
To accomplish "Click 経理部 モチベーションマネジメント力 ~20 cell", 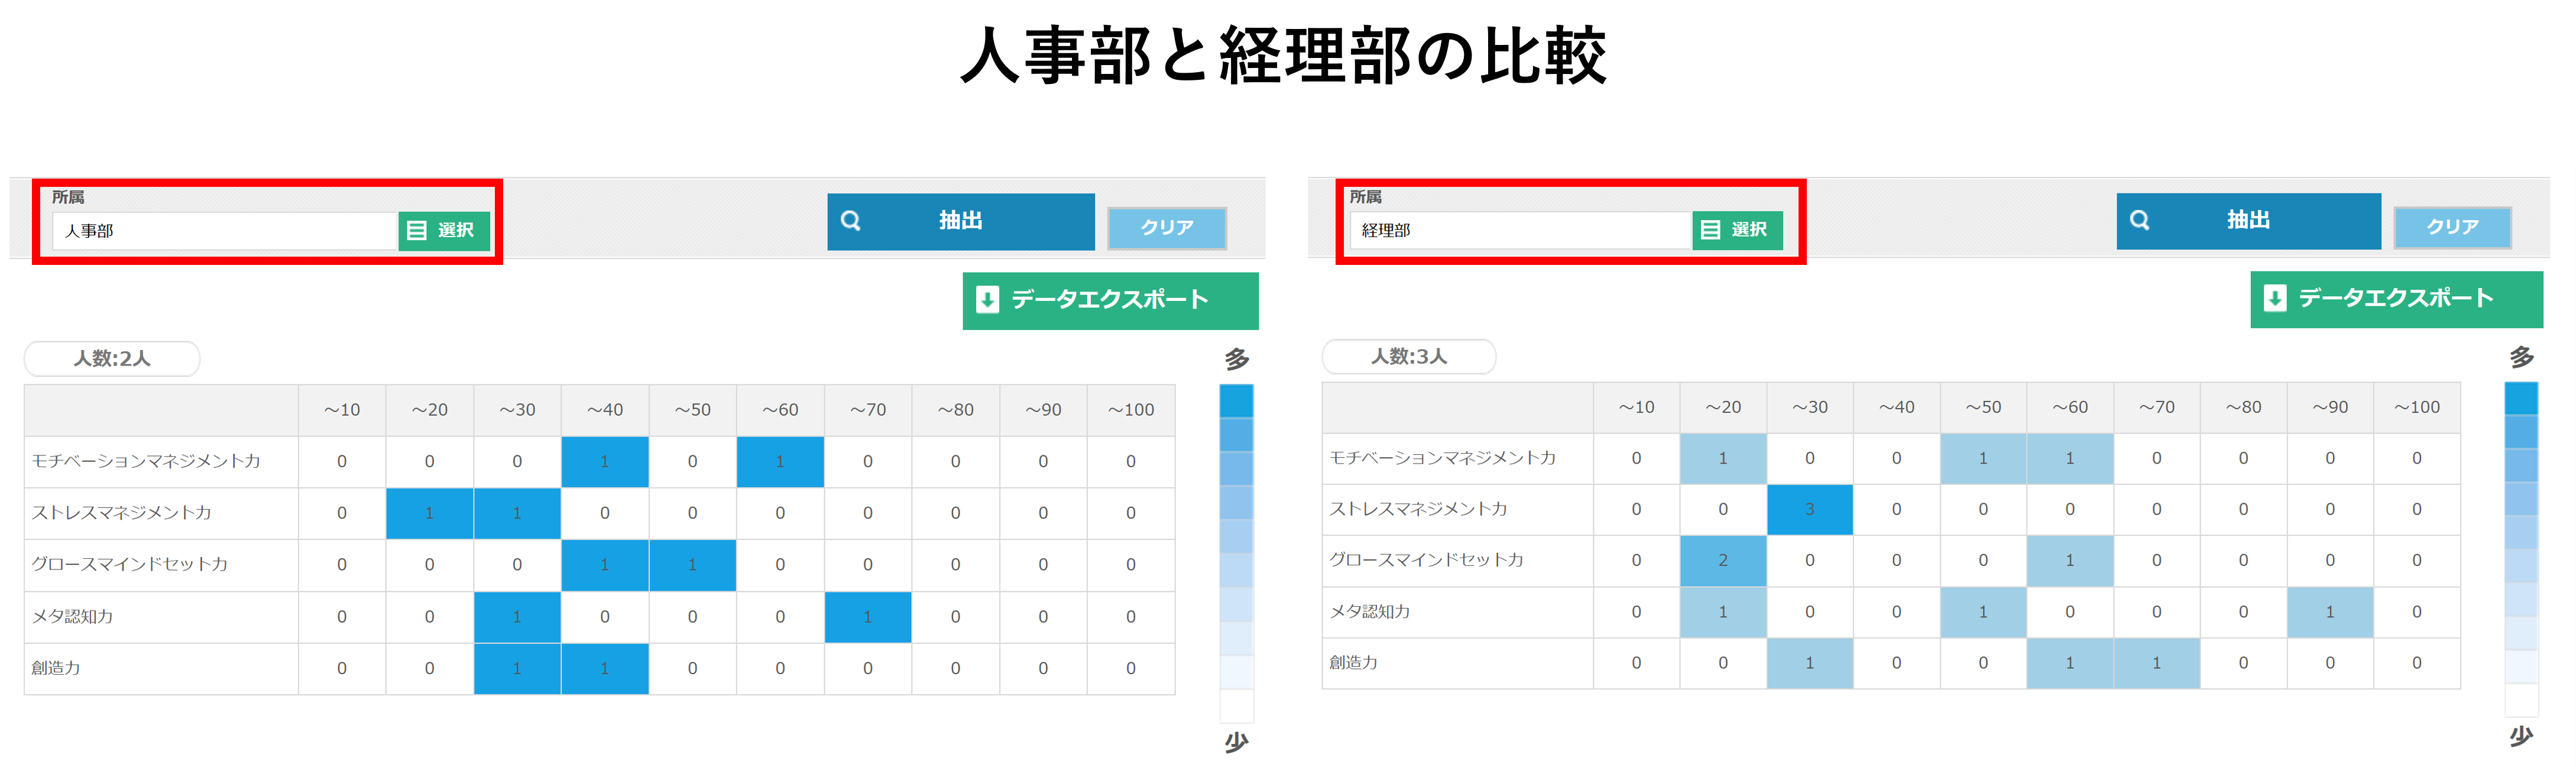I will pyautogui.click(x=1723, y=459).
